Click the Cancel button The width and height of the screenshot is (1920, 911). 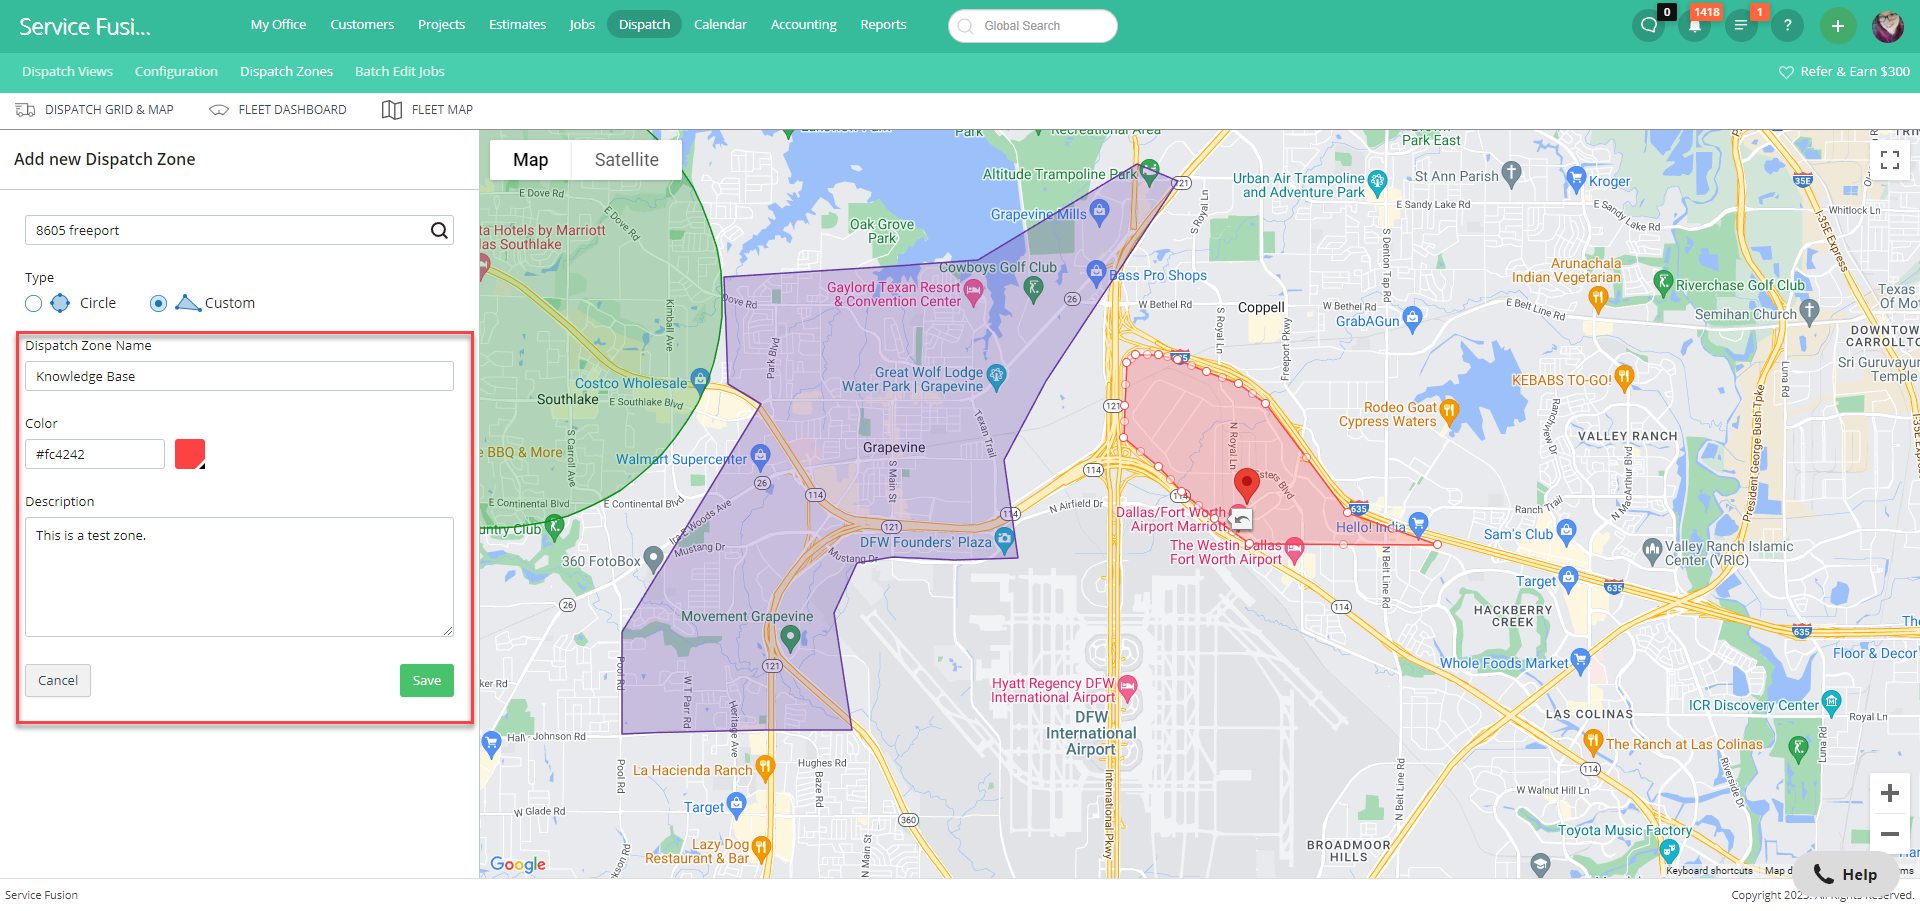58,681
